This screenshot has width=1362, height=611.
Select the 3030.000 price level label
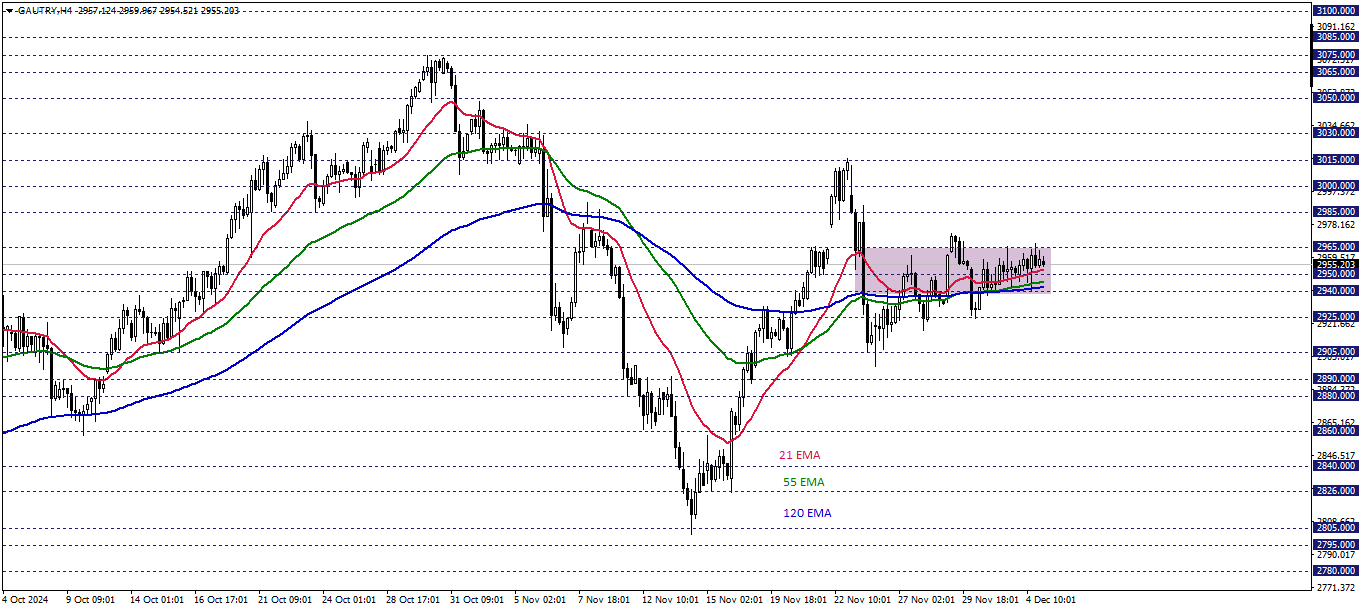coord(1335,133)
